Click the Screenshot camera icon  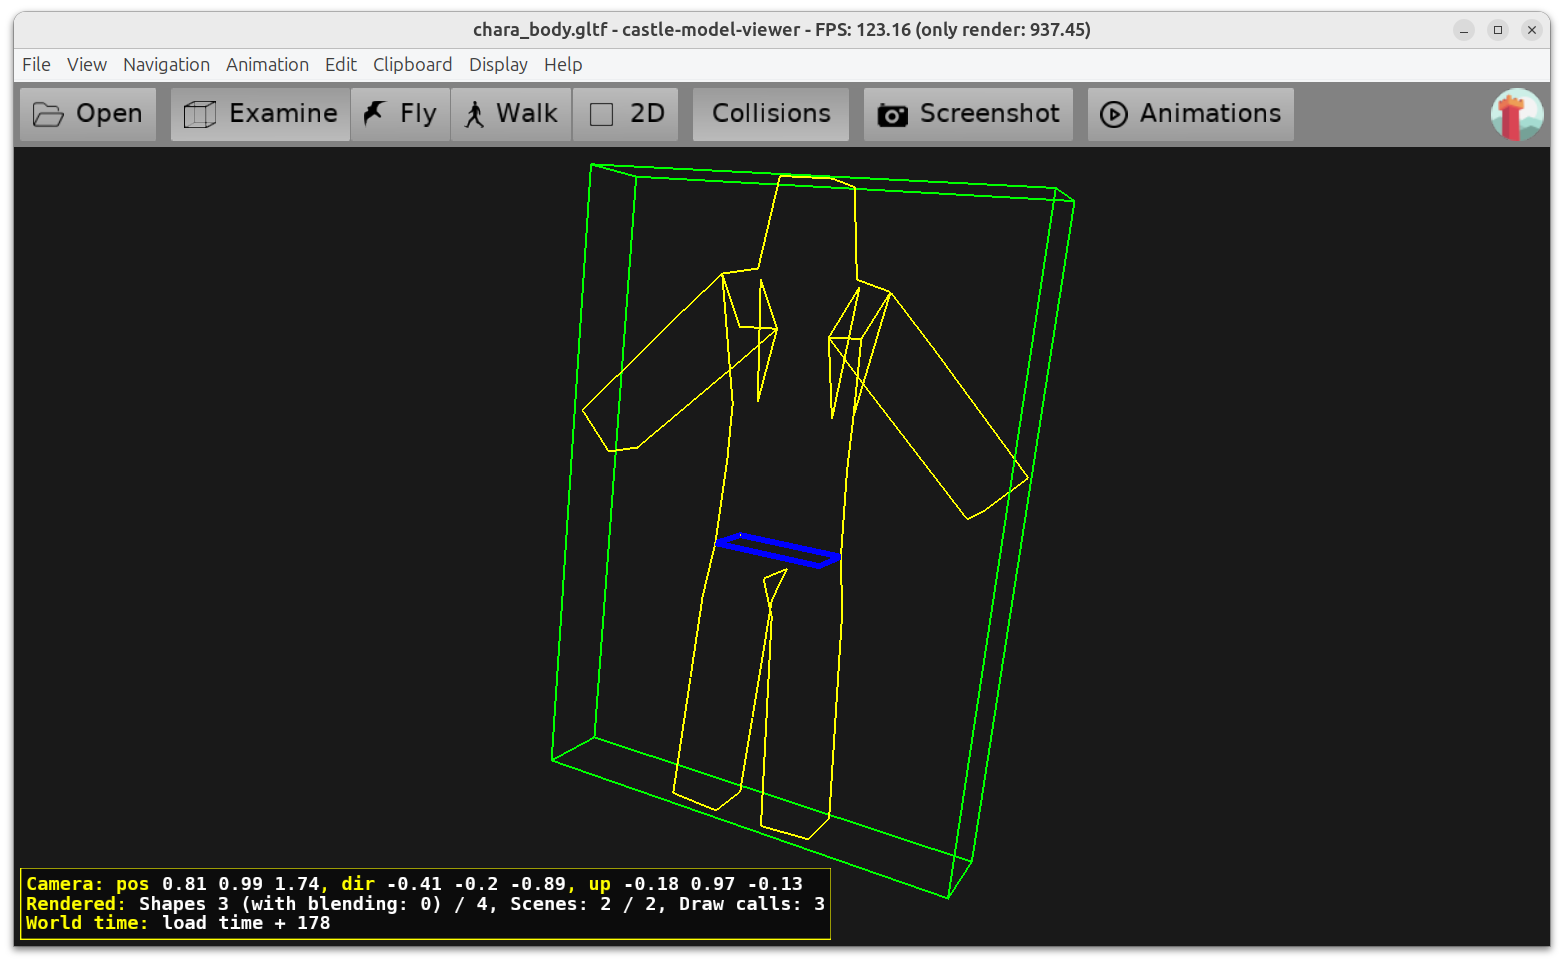coord(892,115)
